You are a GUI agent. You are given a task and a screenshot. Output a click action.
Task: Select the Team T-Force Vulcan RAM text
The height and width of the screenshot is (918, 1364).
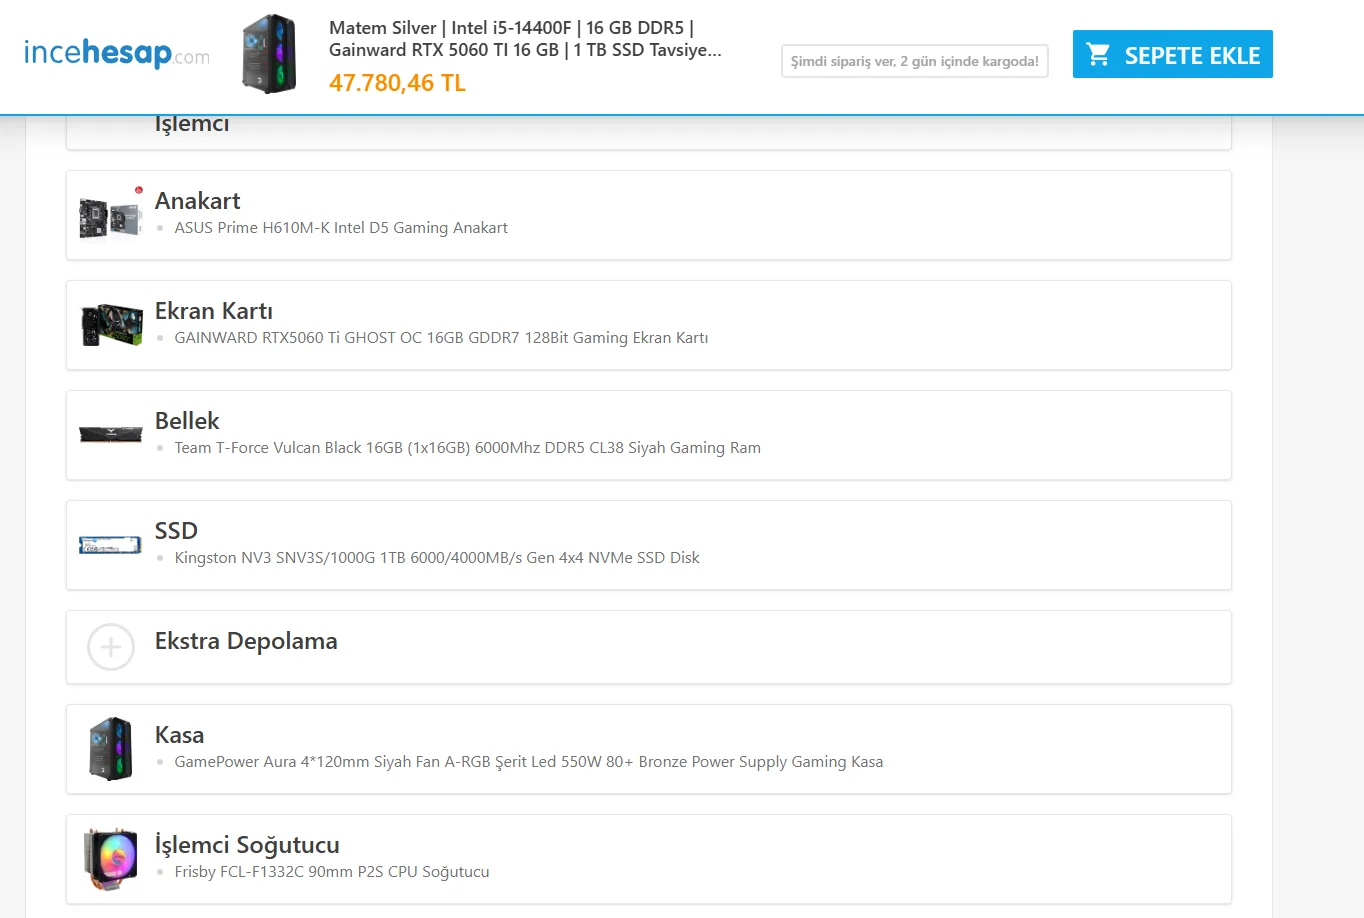click(467, 448)
